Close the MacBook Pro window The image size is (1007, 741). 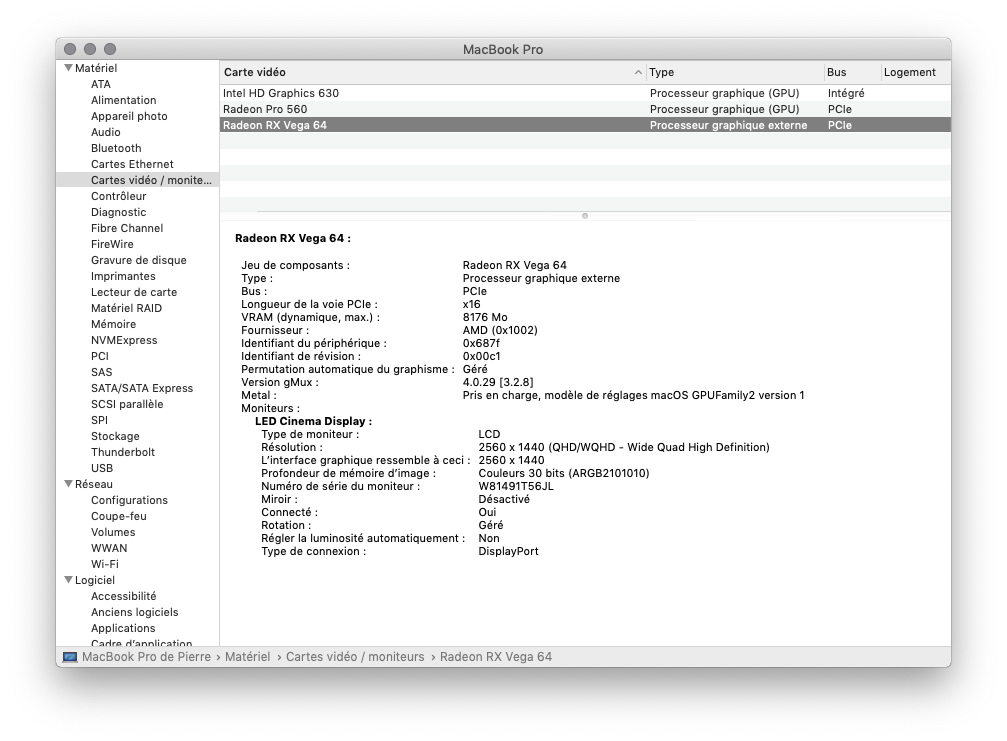click(x=70, y=49)
